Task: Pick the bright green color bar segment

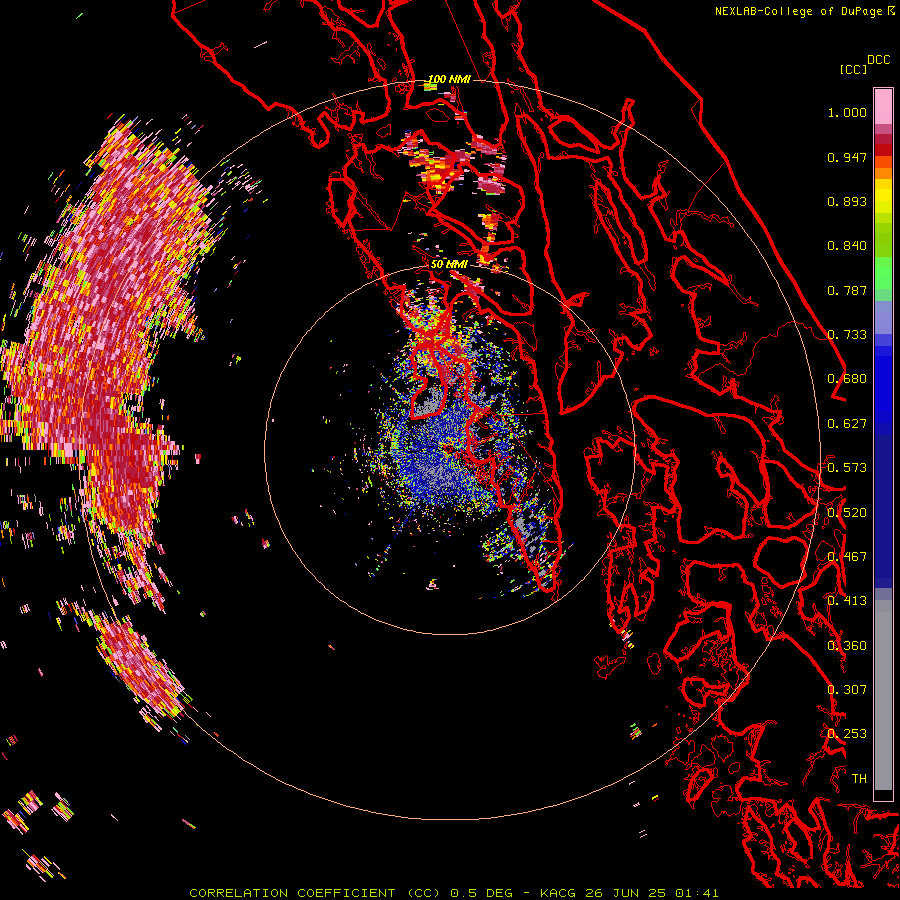Action: (x=883, y=273)
